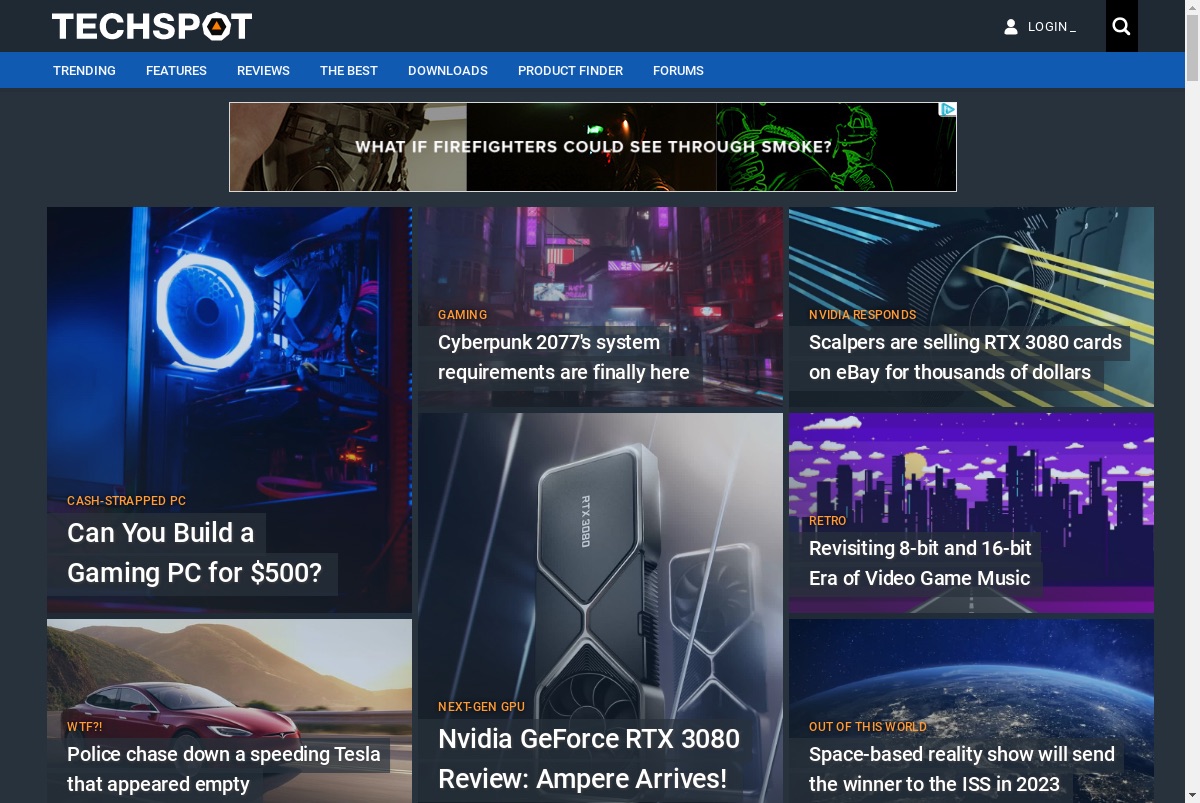1200x803 pixels.
Task: Open Revisiting 8-bit and 16-bit music article
Action: [920, 563]
